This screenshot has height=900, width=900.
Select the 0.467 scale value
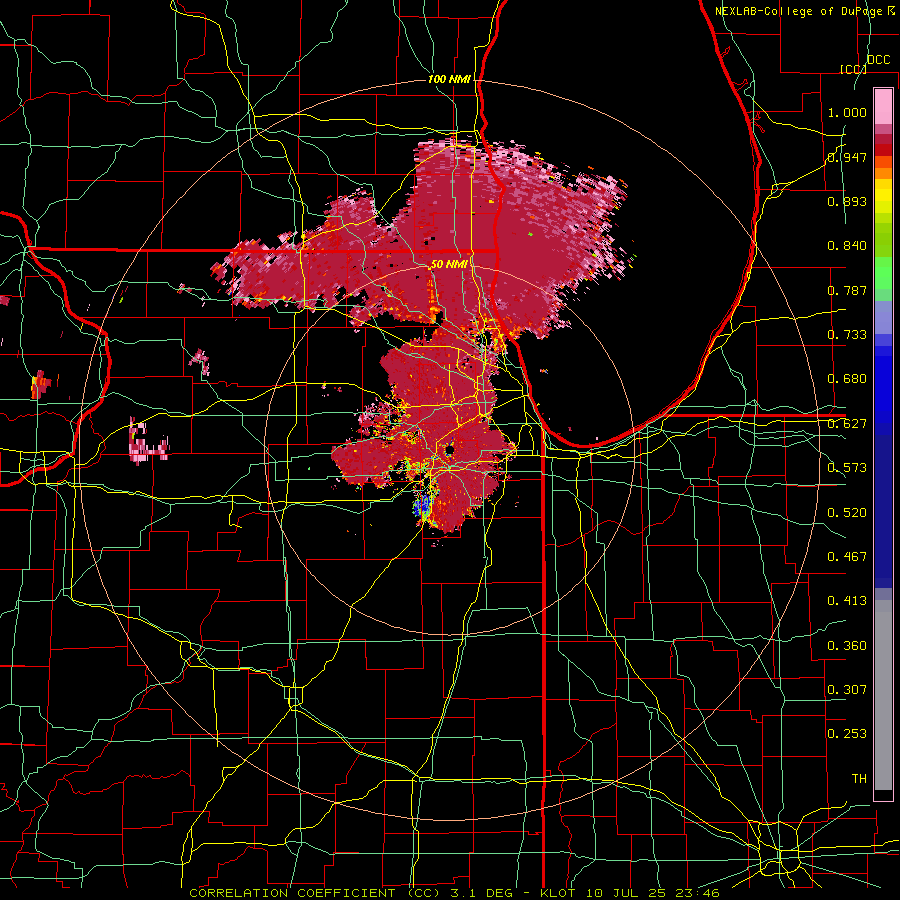click(847, 557)
